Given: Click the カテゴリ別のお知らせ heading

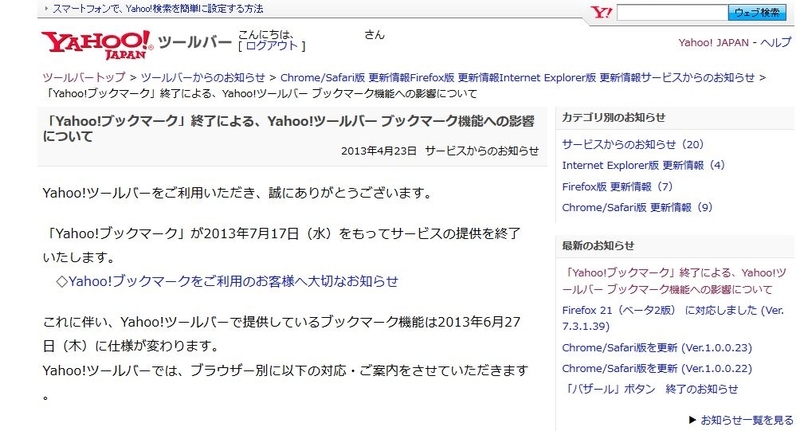Looking at the screenshot, I should tap(613, 117).
